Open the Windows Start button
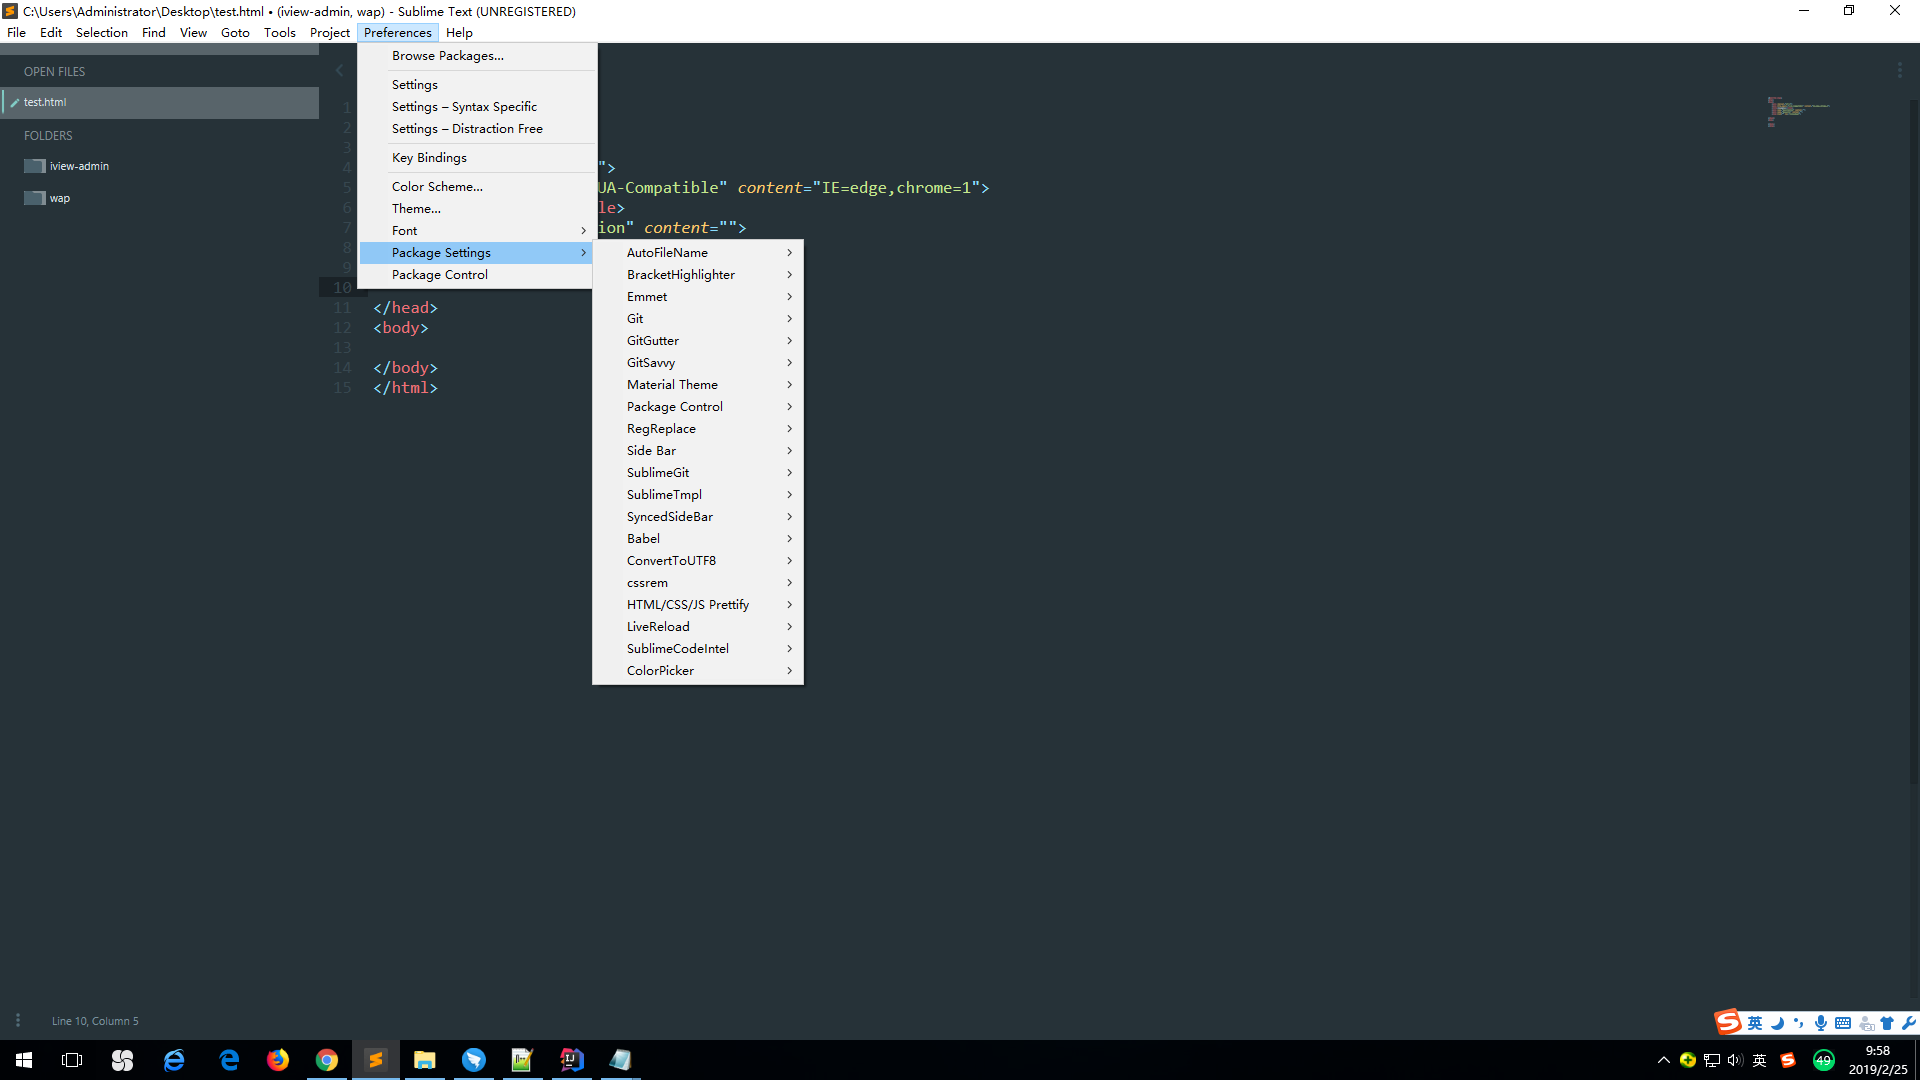The image size is (1920, 1080). pyautogui.click(x=24, y=1060)
